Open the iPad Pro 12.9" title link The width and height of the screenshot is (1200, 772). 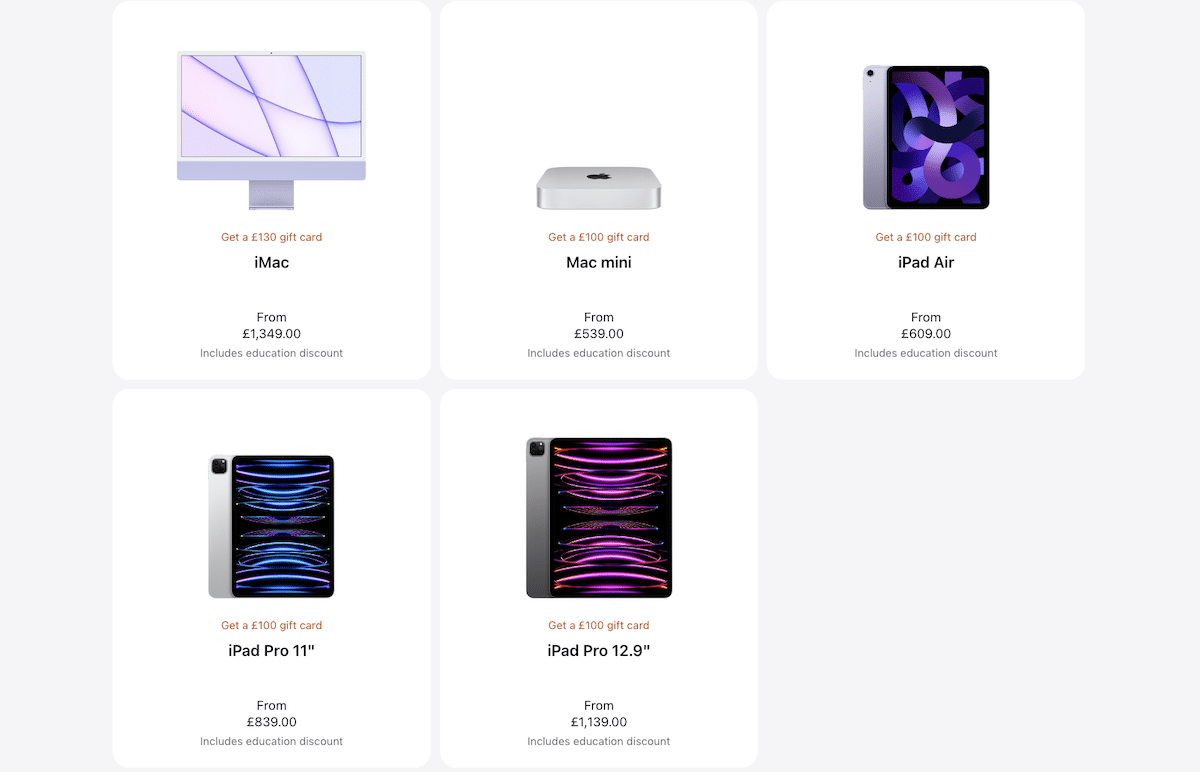click(599, 651)
